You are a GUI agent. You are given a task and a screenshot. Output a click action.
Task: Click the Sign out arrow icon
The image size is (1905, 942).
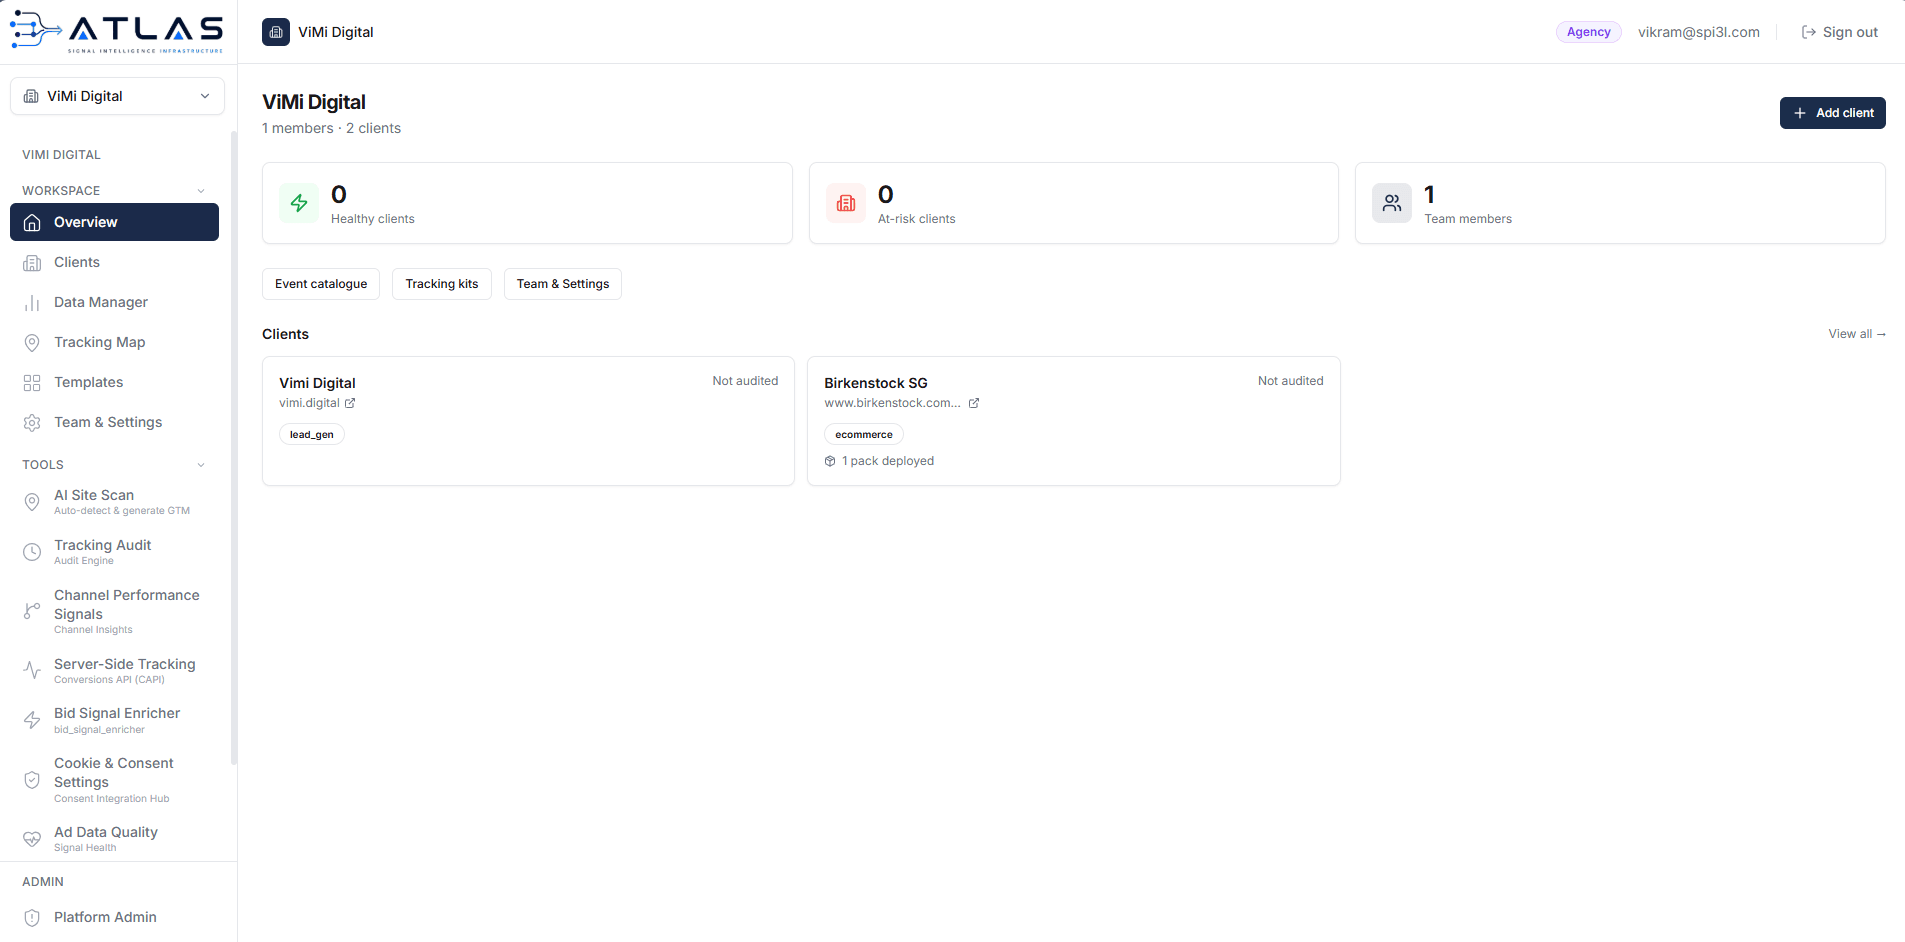click(x=1809, y=32)
